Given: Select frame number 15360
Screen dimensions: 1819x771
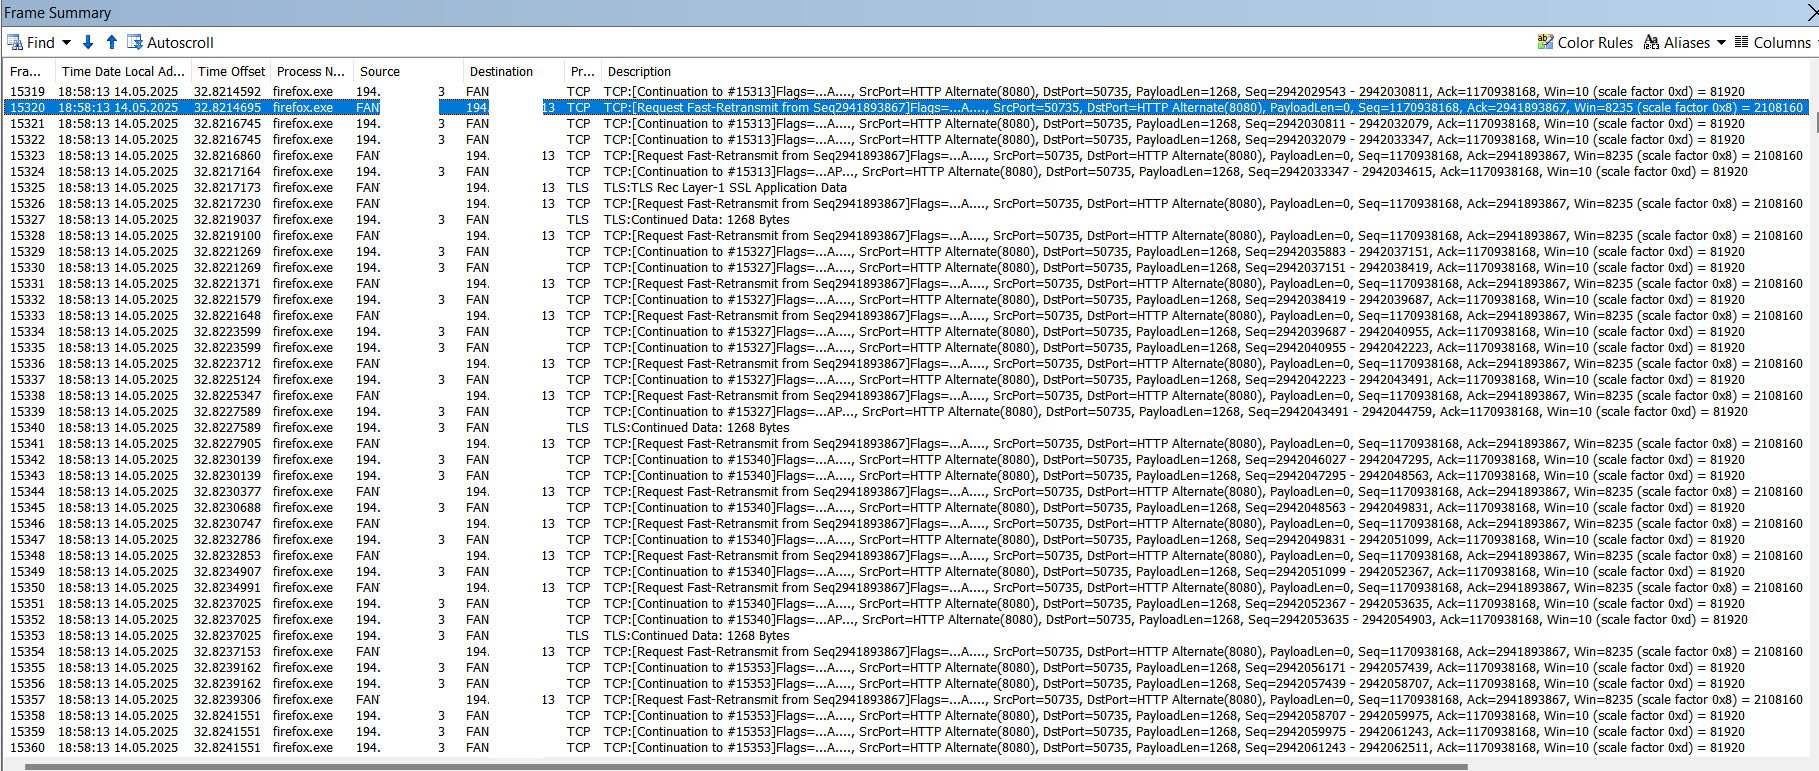Looking at the screenshot, I should click(27, 748).
